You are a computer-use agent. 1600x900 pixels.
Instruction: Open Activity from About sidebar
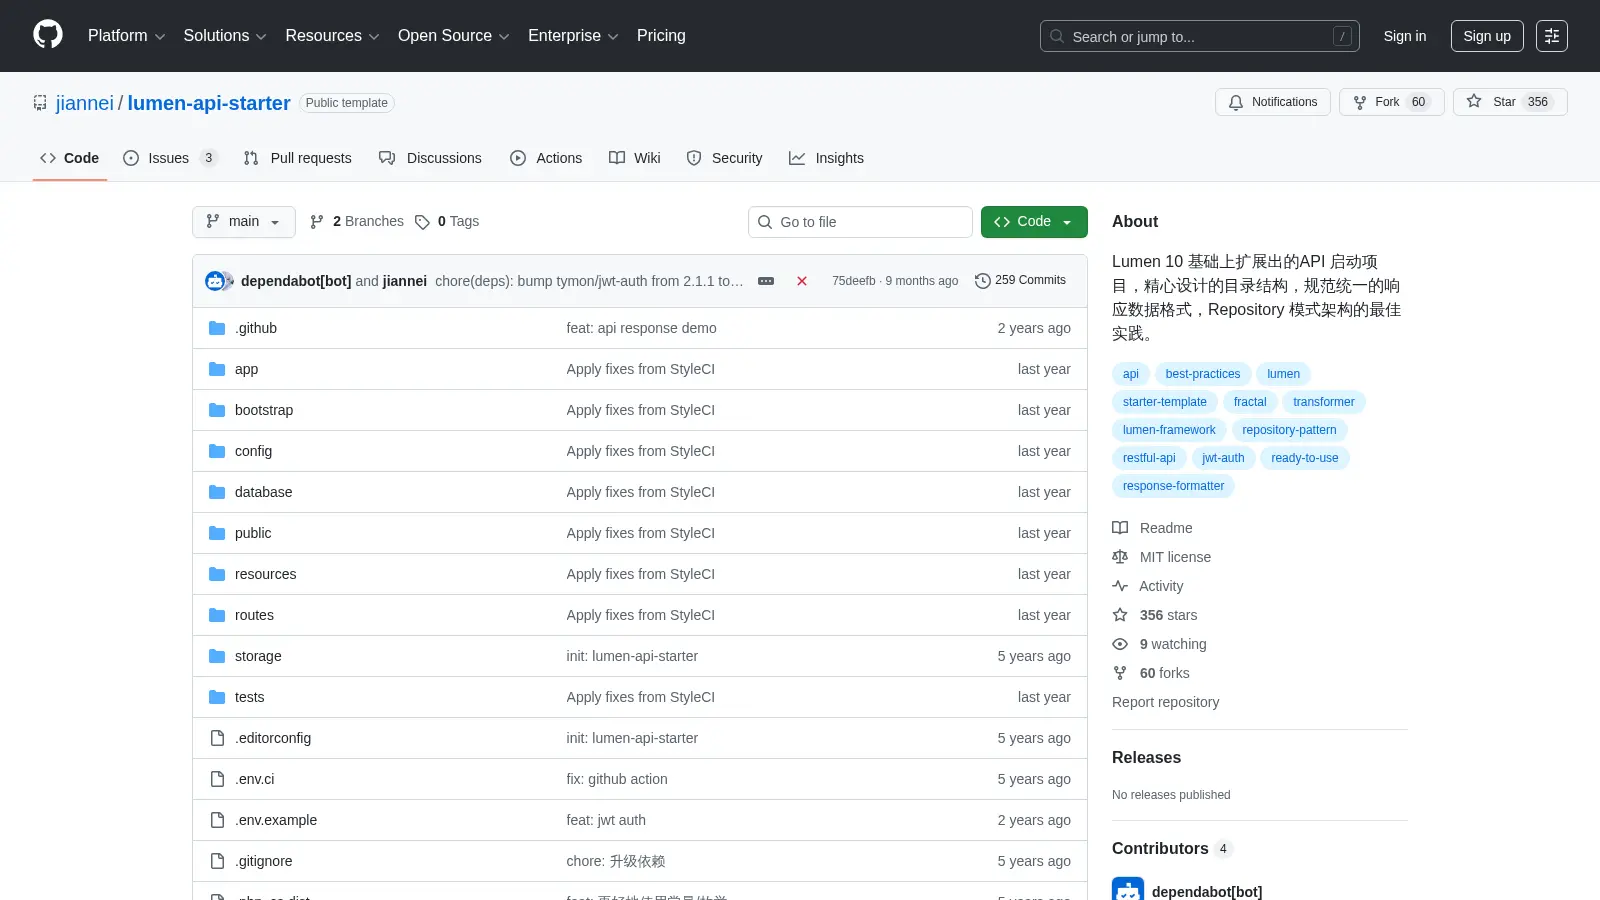click(1148, 586)
